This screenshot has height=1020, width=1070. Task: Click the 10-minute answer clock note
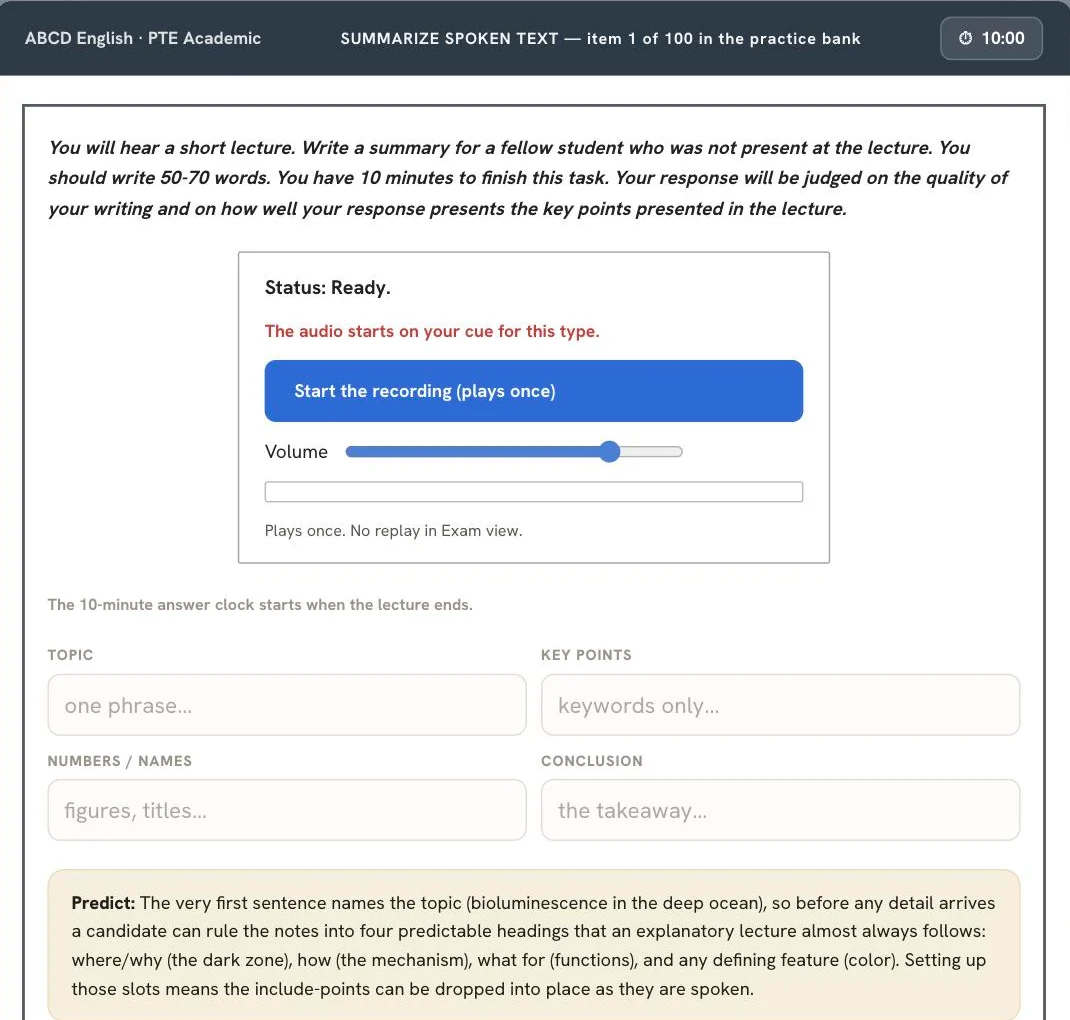260,604
